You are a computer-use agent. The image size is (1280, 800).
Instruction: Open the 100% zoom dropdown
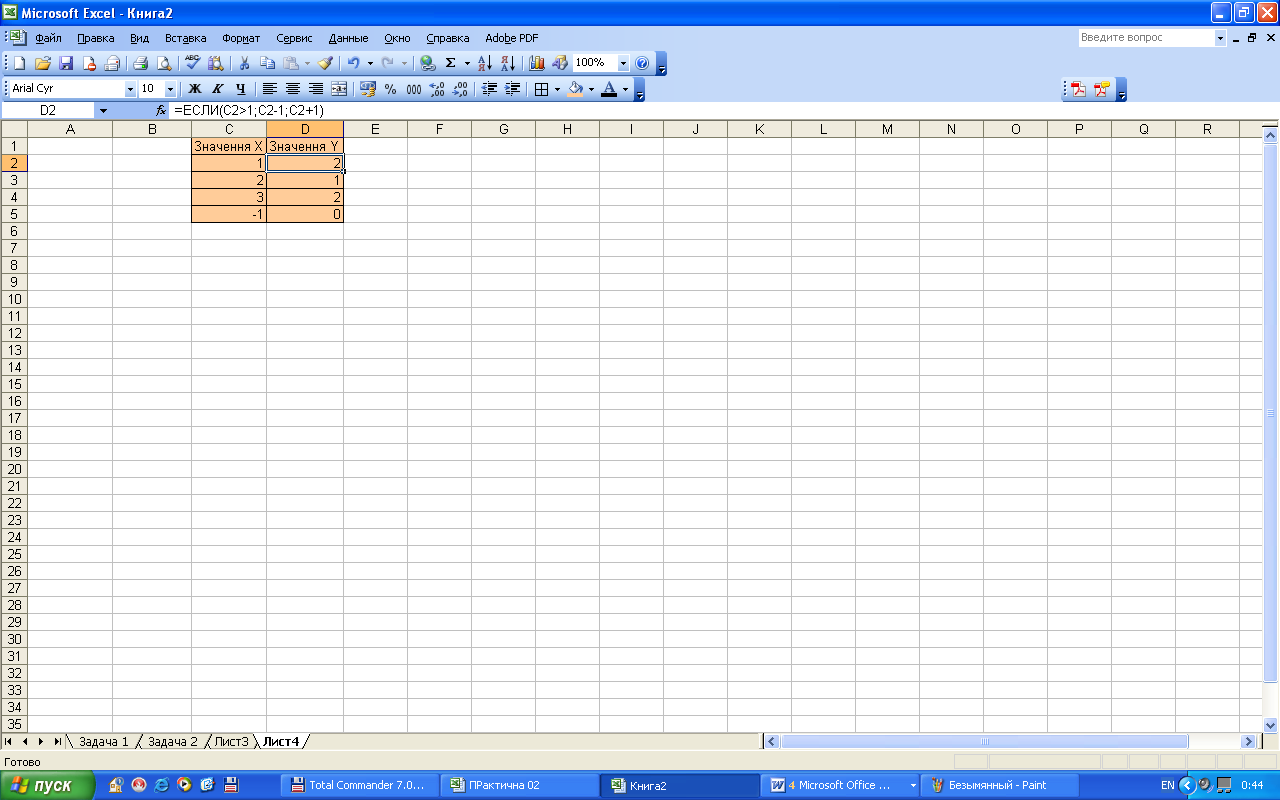624,63
